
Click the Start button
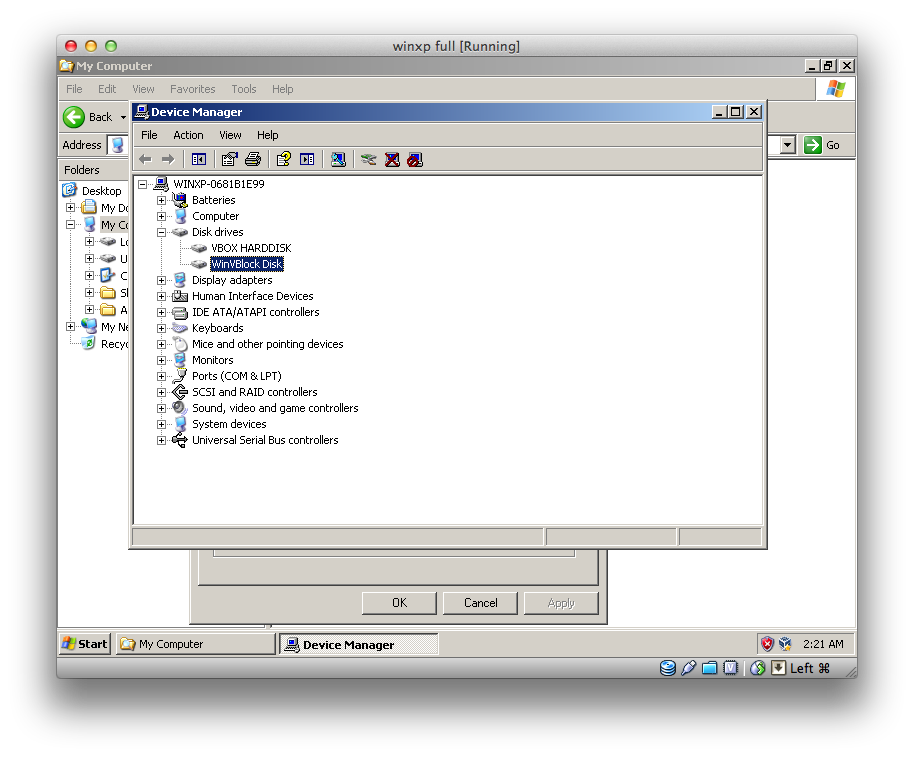85,644
